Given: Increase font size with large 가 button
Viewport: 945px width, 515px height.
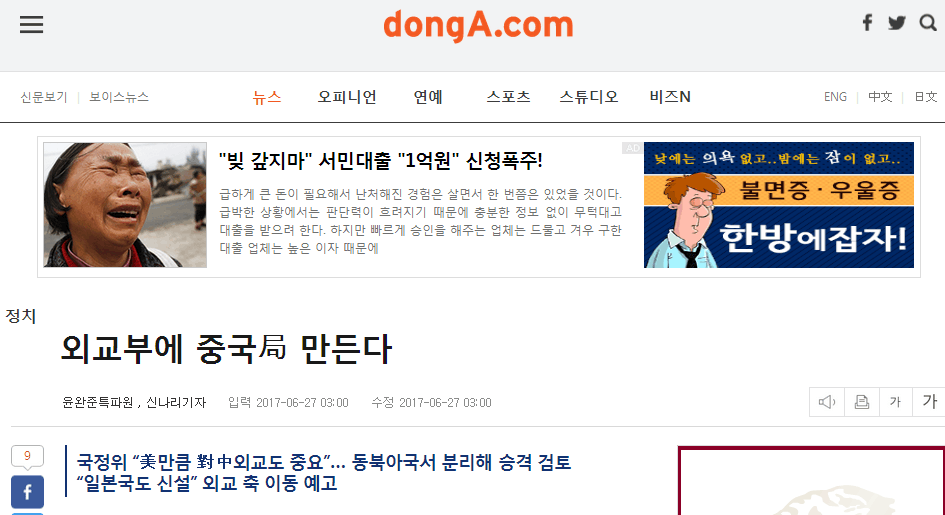Looking at the screenshot, I should click(x=929, y=402).
